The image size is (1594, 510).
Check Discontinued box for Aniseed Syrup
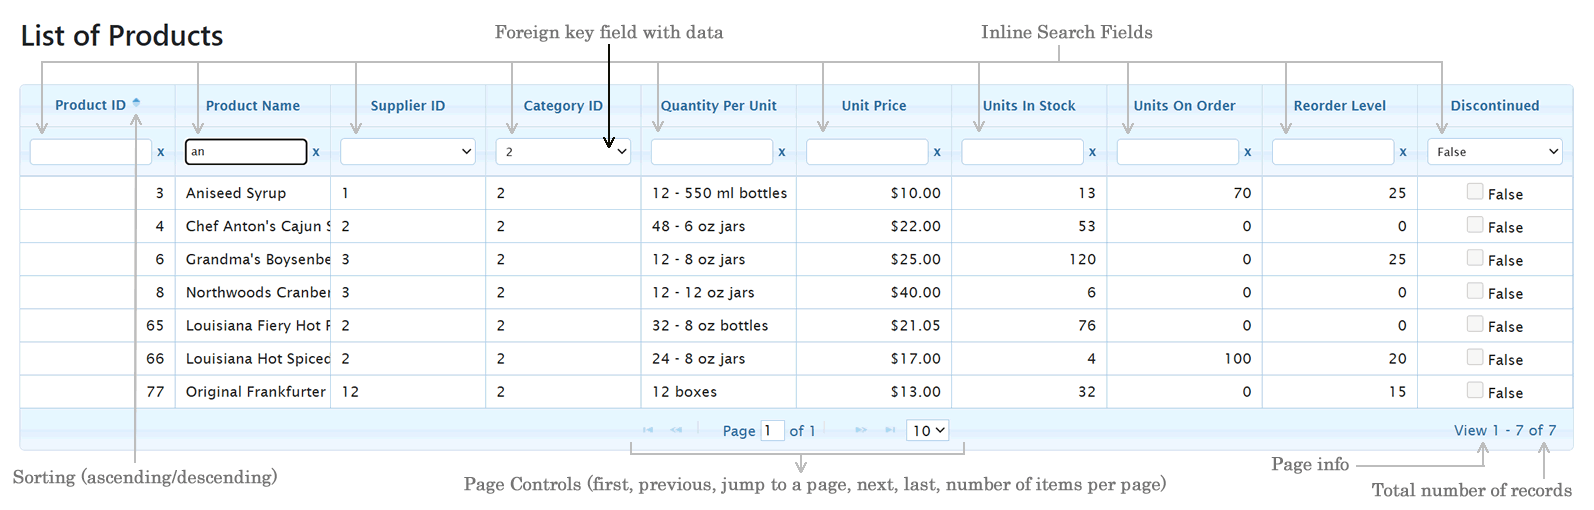click(x=1475, y=192)
